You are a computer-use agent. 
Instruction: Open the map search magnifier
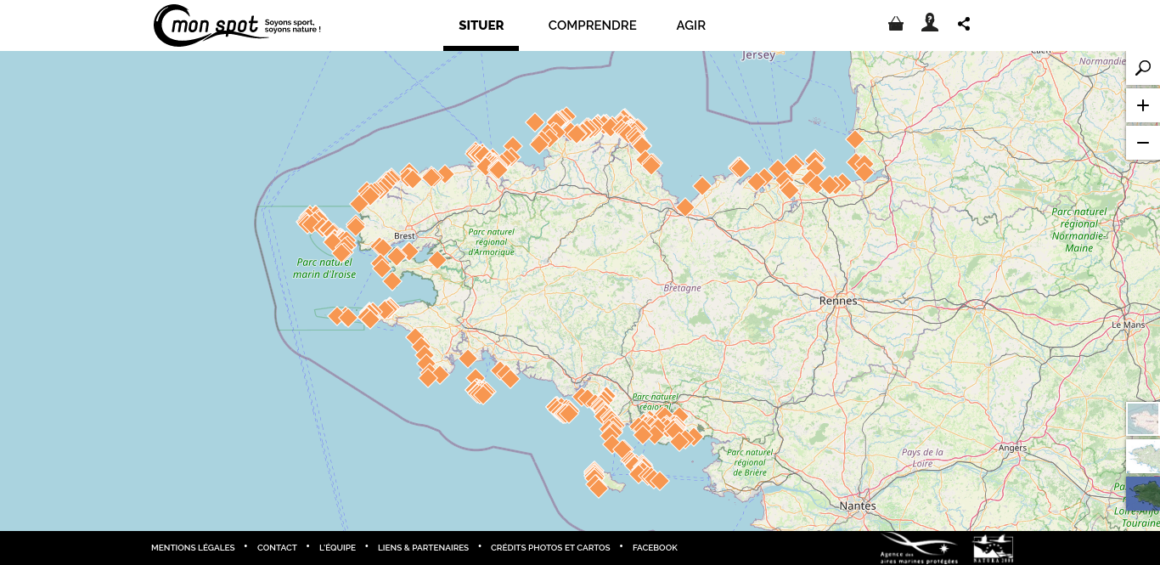[1142, 68]
